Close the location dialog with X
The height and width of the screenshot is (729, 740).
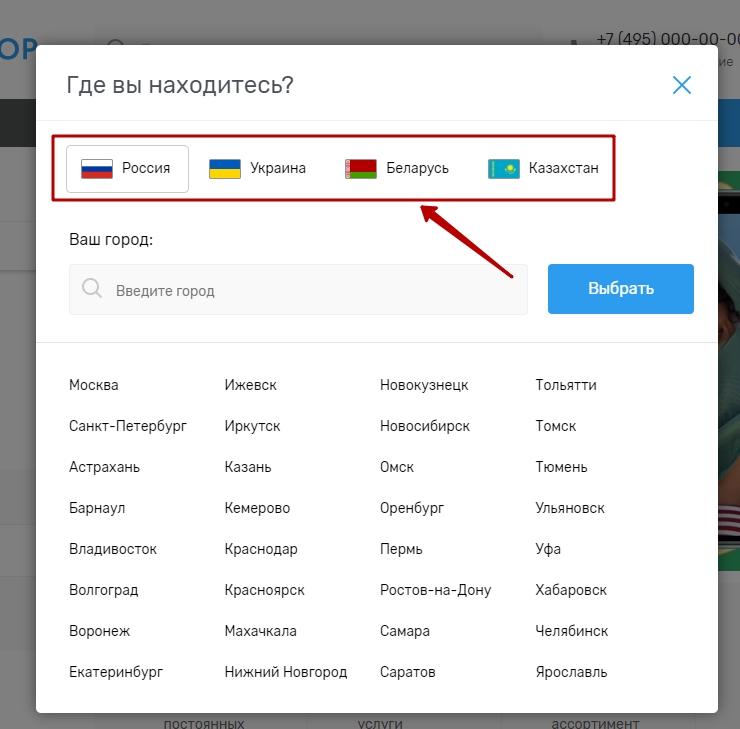[x=682, y=85]
